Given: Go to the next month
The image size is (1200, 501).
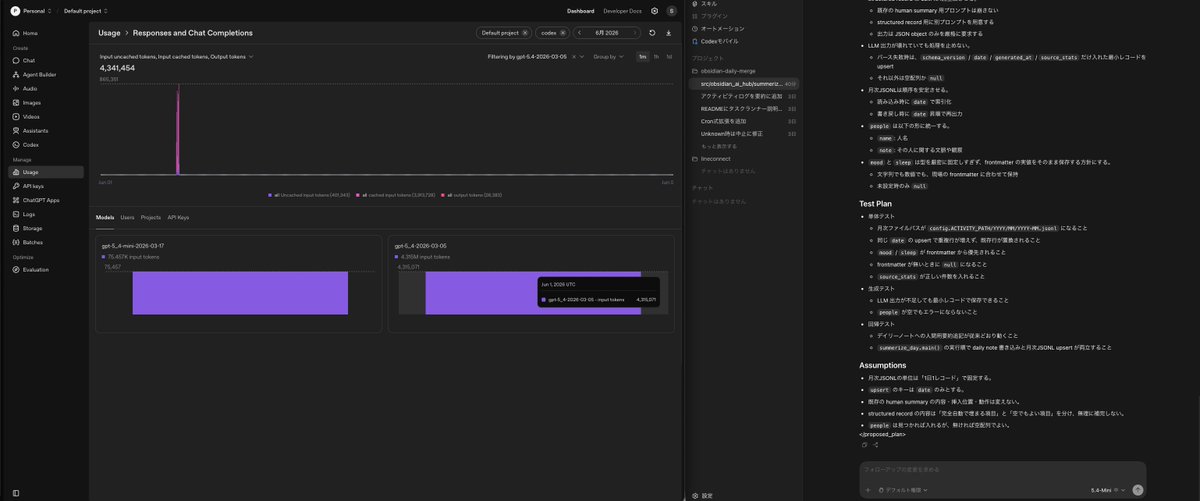Looking at the screenshot, I should point(634,33).
